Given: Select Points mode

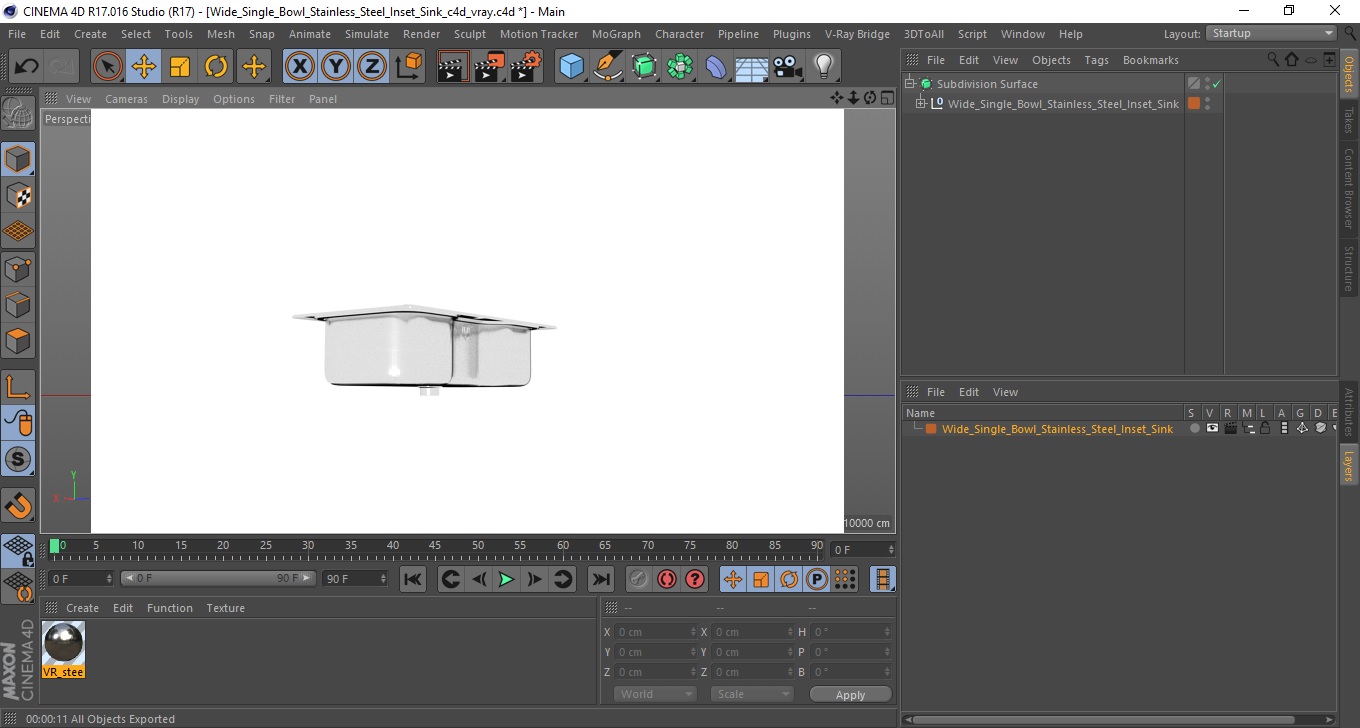Looking at the screenshot, I should pos(18,268).
